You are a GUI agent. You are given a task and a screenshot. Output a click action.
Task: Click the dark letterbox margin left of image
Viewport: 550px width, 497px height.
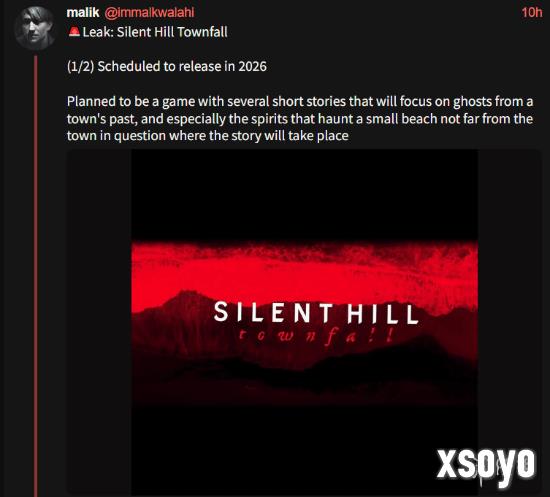[x=99, y=322]
